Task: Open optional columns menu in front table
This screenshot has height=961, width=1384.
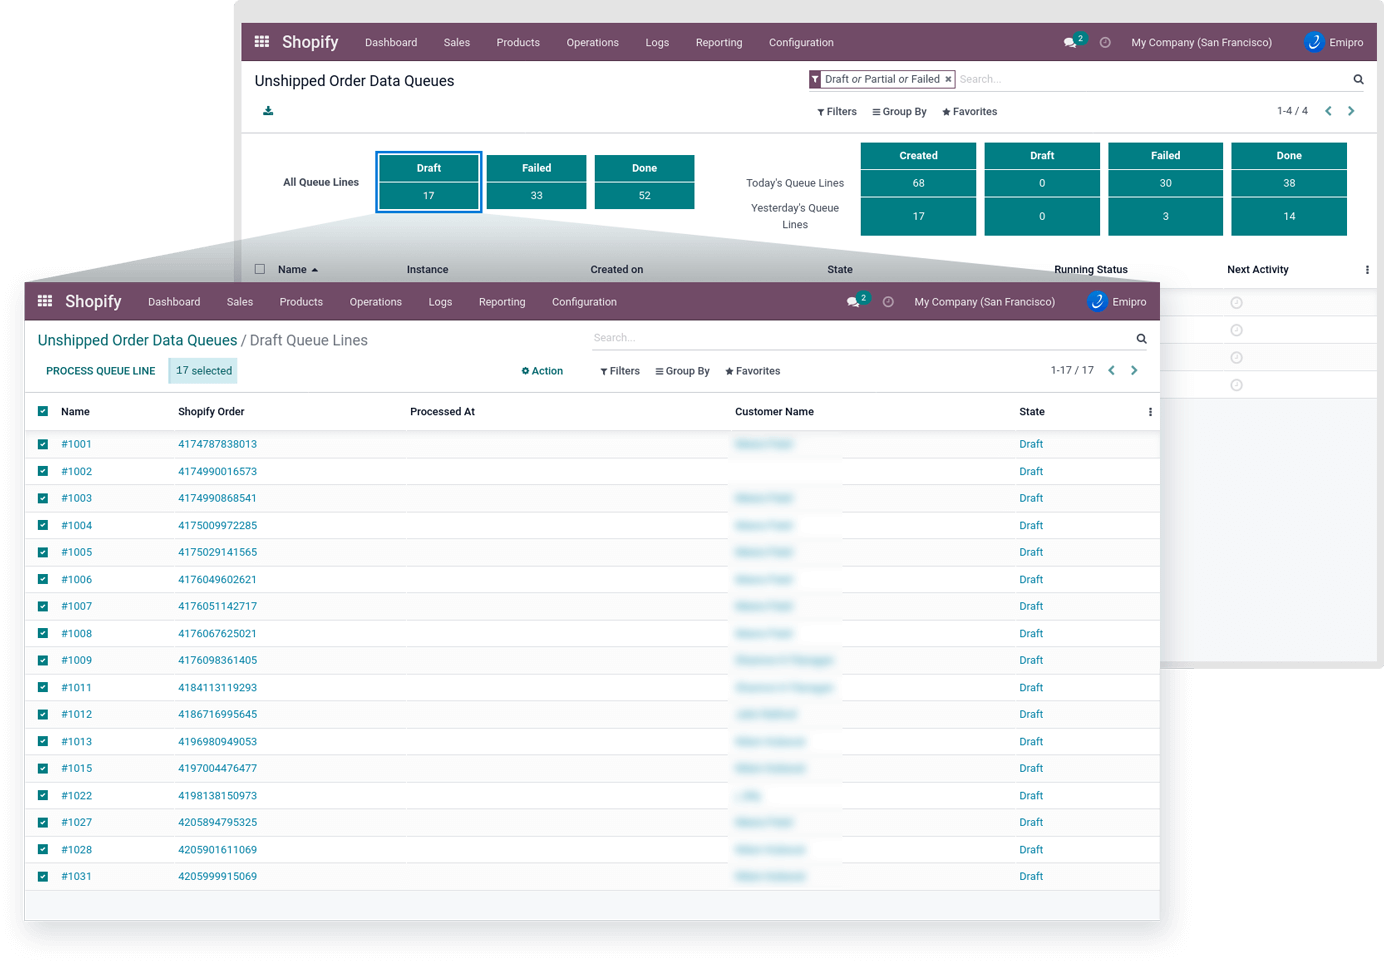Action: click(x=1150, y=412)
